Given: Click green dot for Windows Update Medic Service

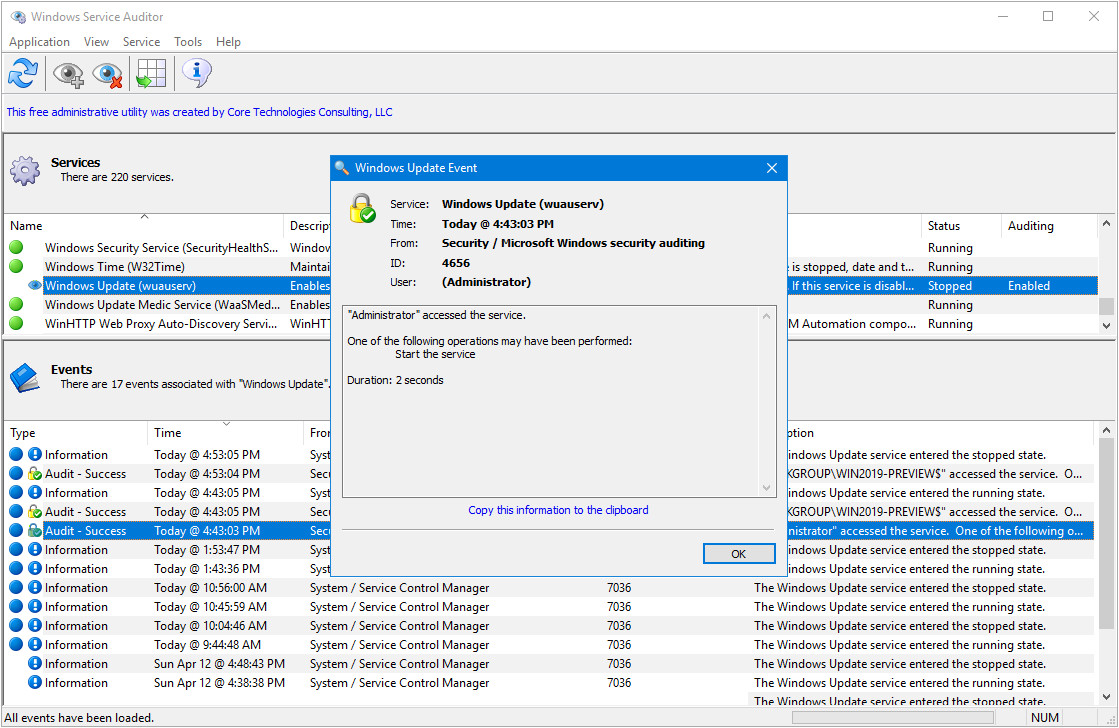Looking at the screenshot, I should (16, 304).
